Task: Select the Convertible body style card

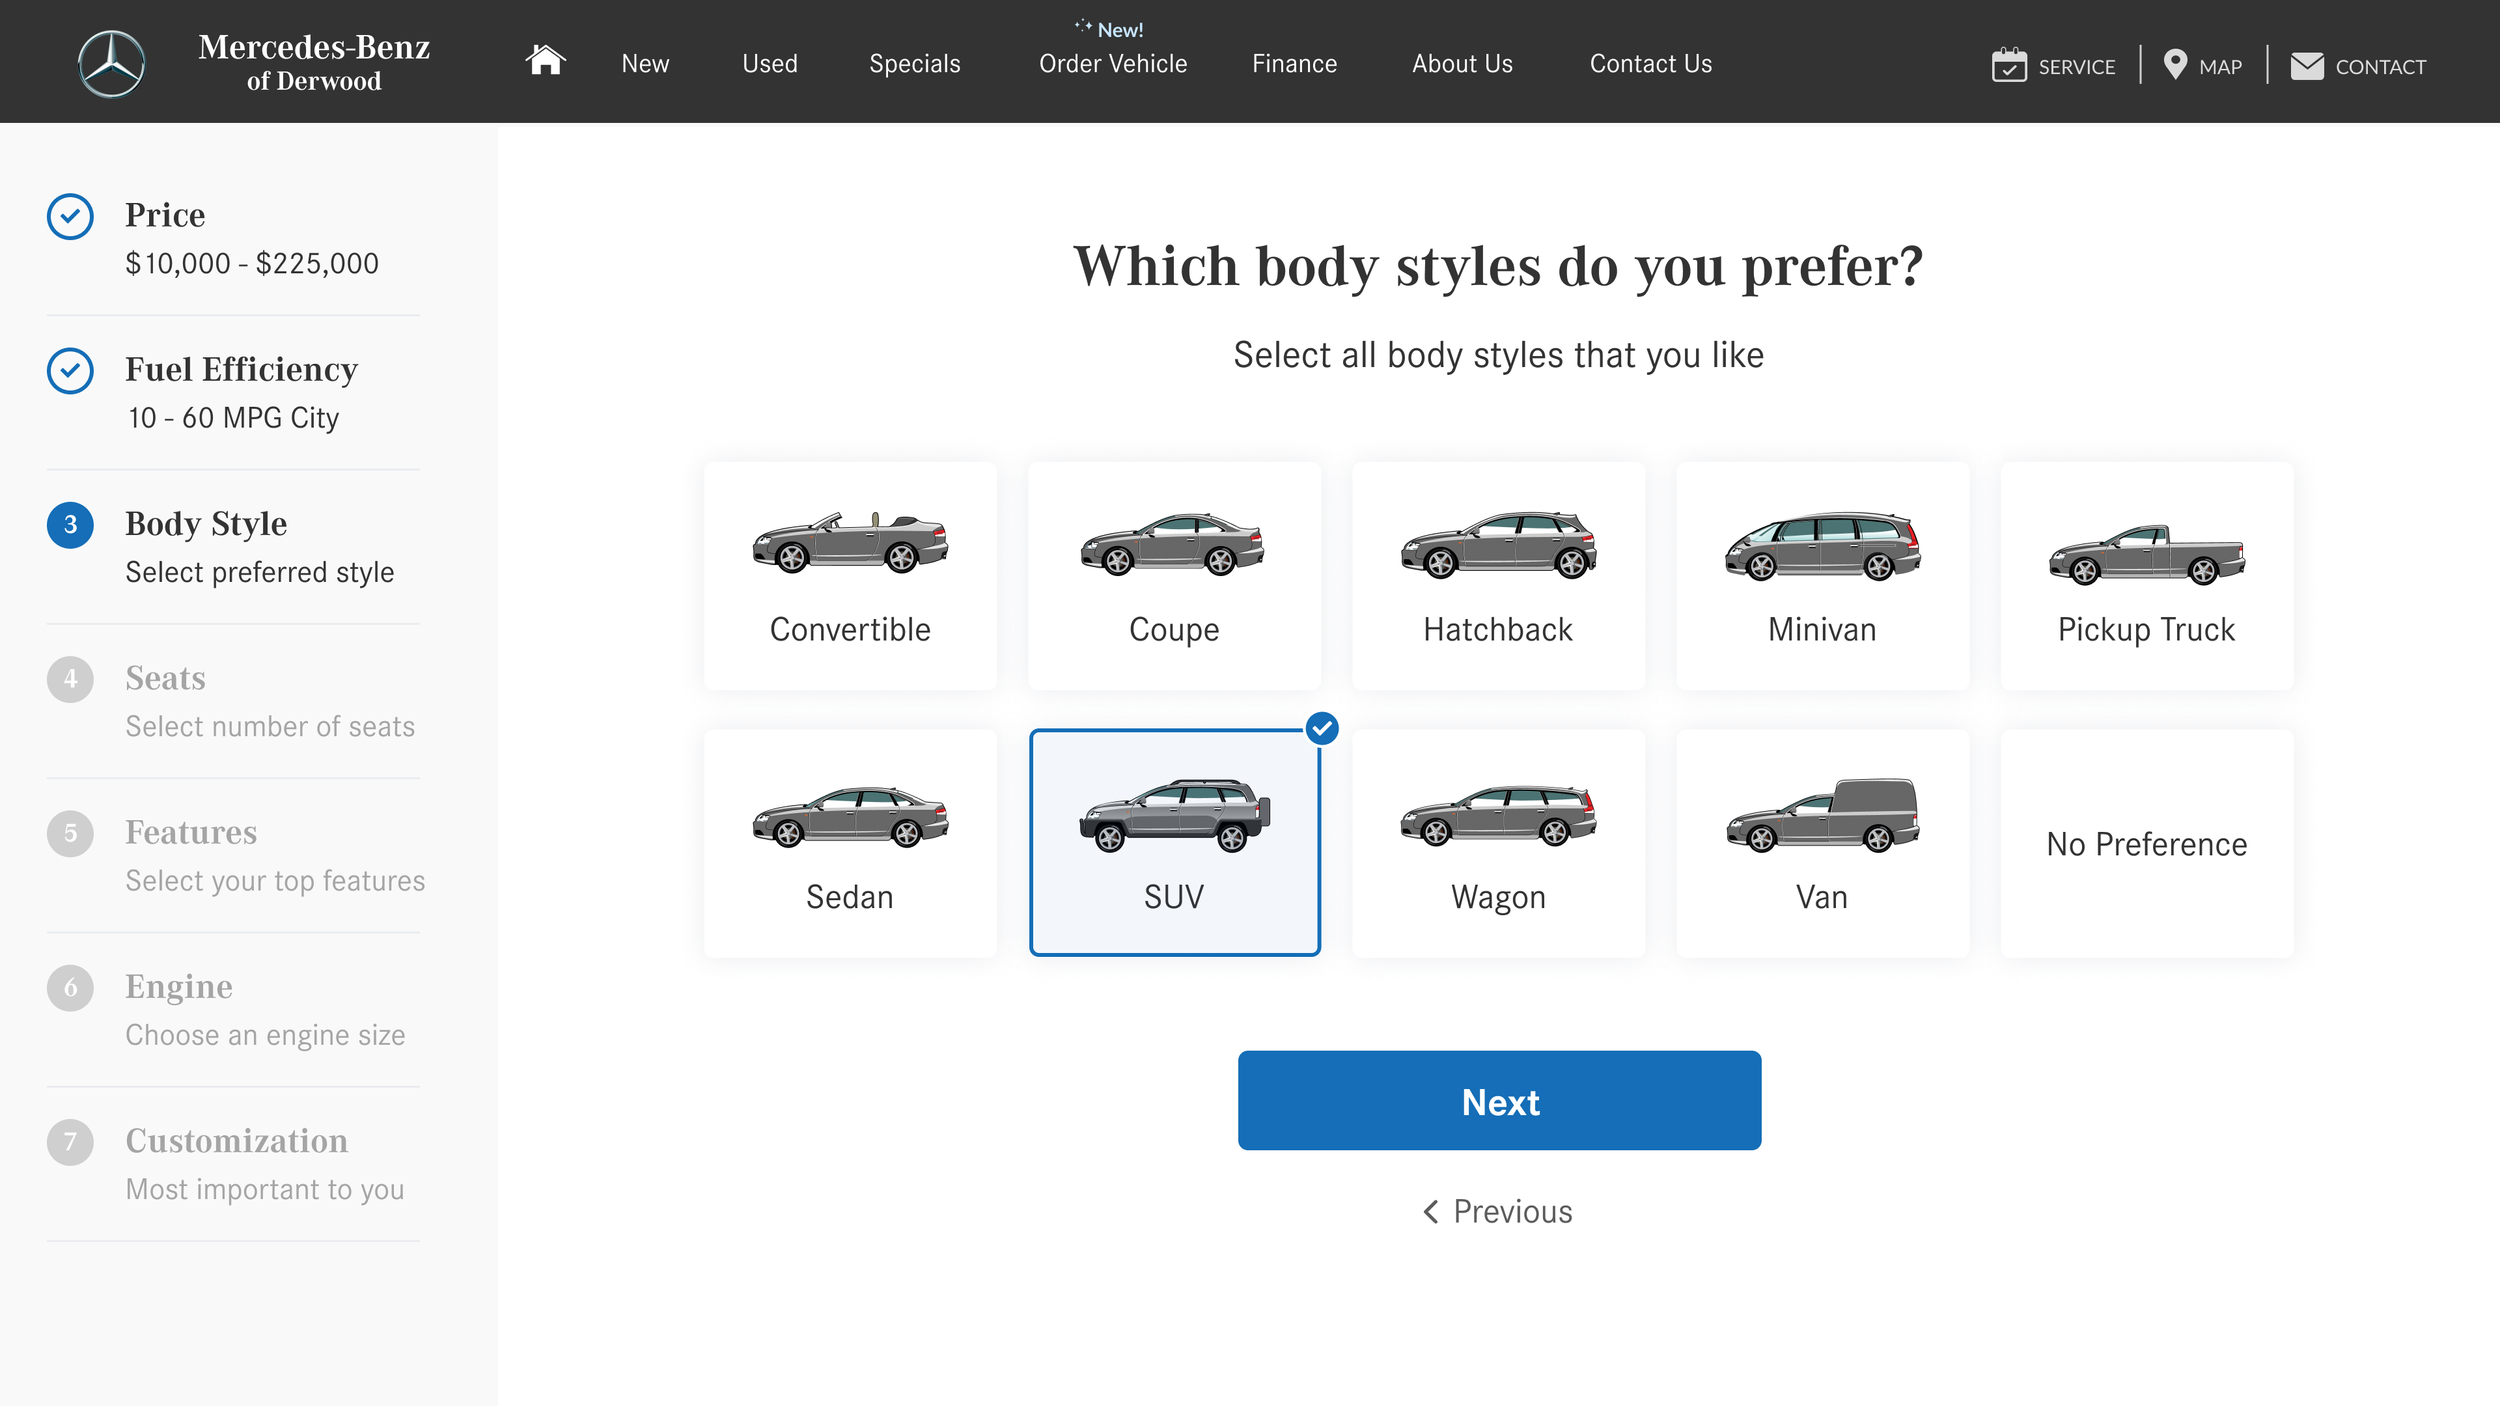Action: coord(850,576)
